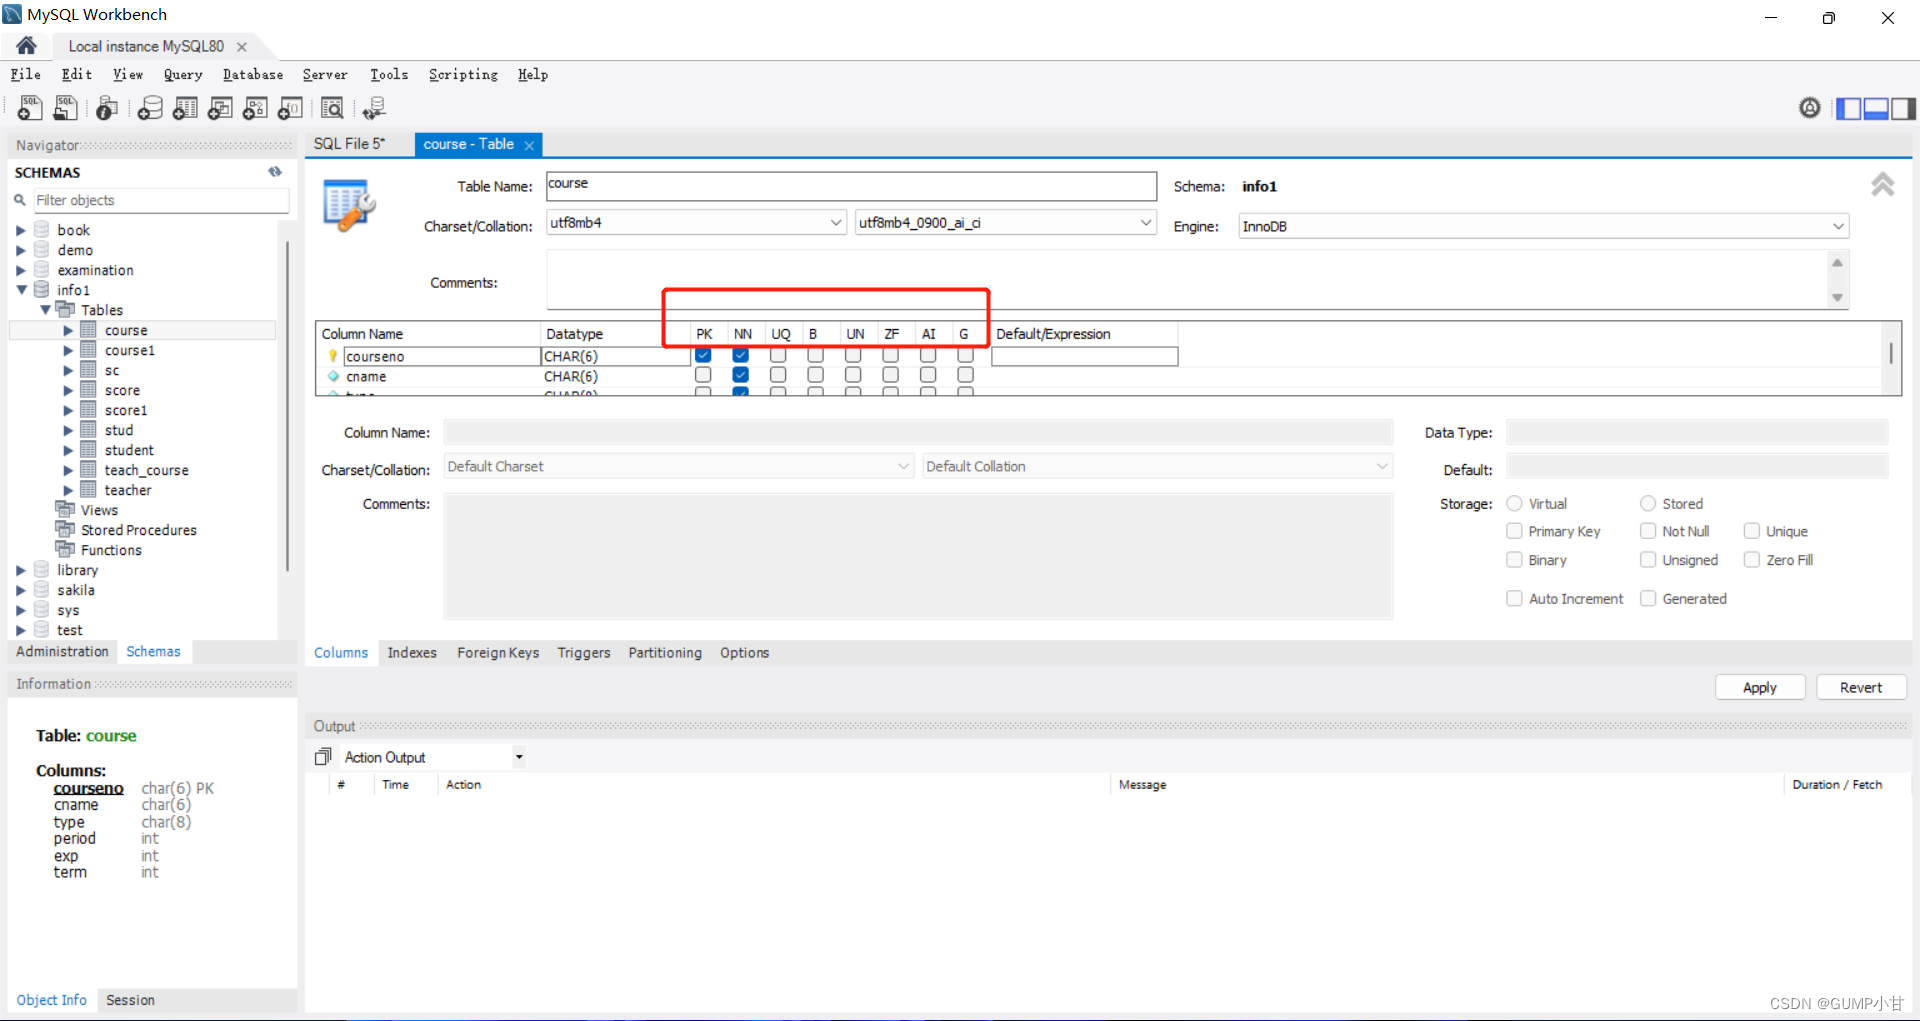This screenshot has width=1920, height=1021.
Task: Tick the Auto Increment checkbox
Action: [x=1514, y=598]
